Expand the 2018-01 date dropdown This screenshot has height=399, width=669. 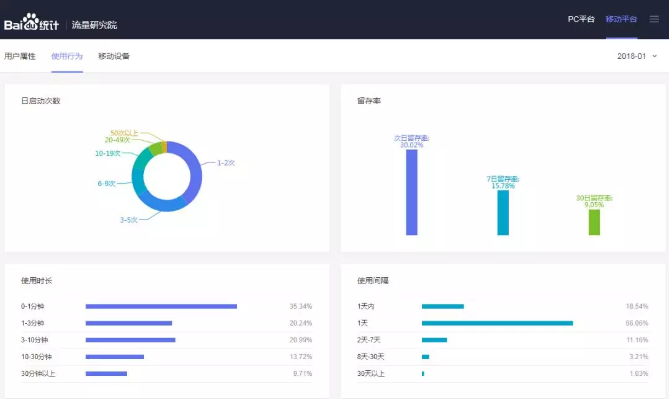click(x=637, y=56)
